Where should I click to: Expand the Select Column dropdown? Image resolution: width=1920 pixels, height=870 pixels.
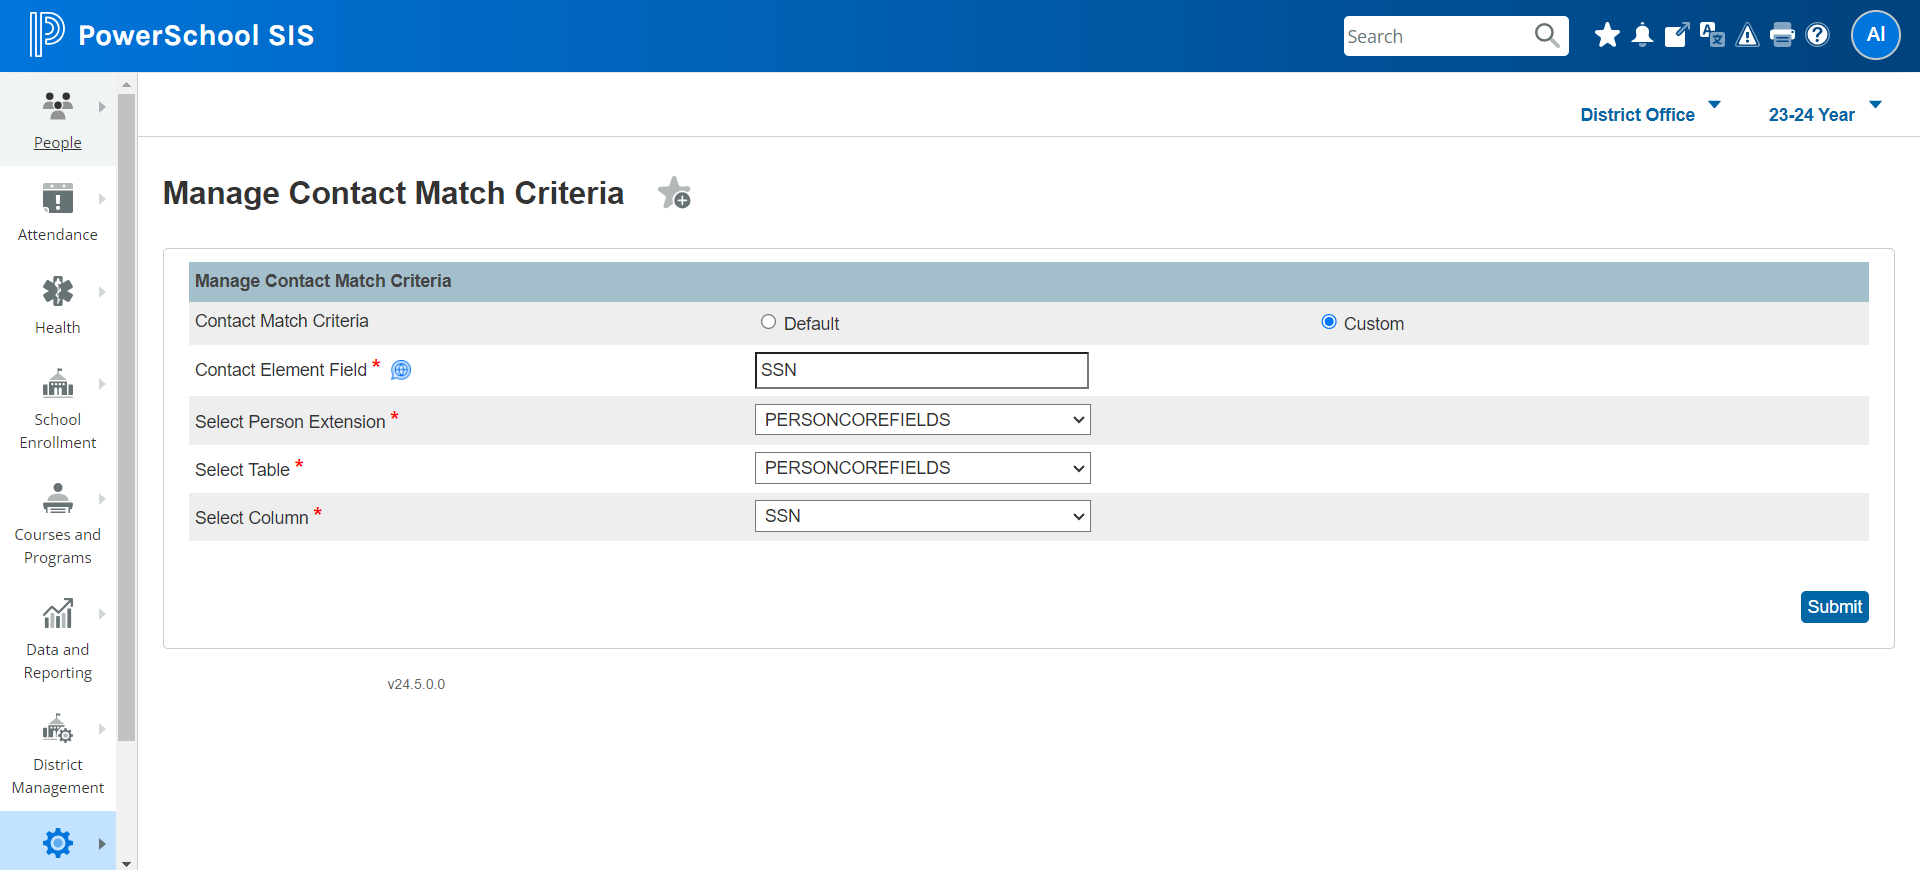pos(922,516)
